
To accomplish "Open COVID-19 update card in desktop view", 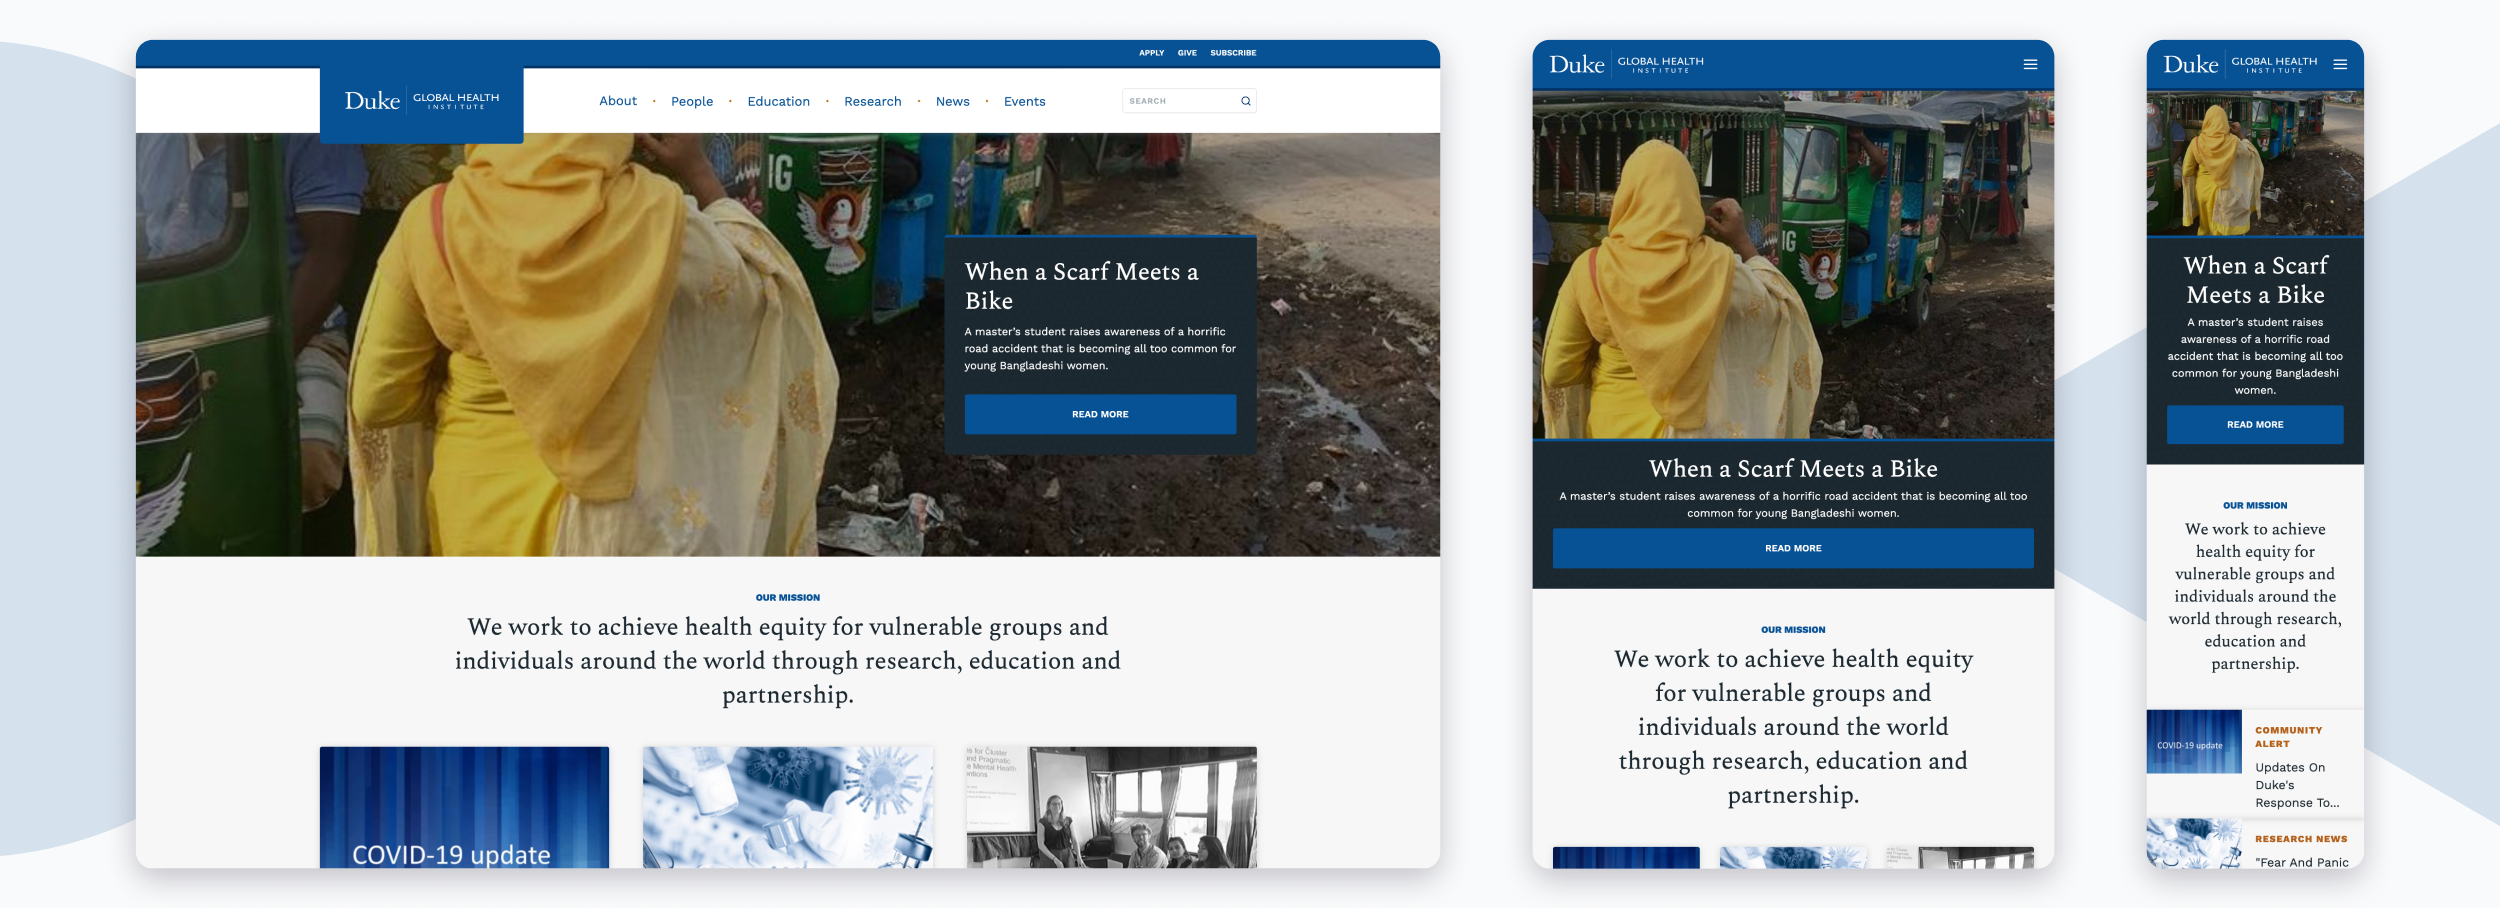I will click(x=464, y=807).
